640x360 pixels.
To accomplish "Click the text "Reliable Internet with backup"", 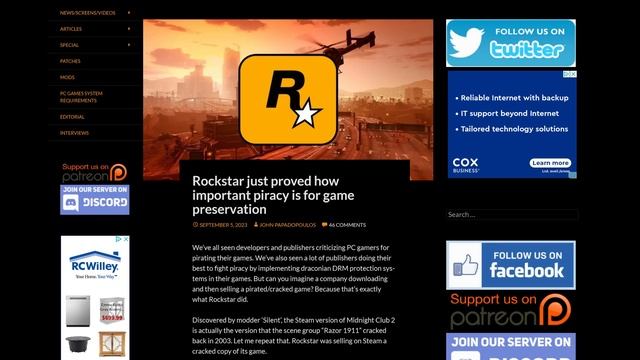I will point(515,98).
